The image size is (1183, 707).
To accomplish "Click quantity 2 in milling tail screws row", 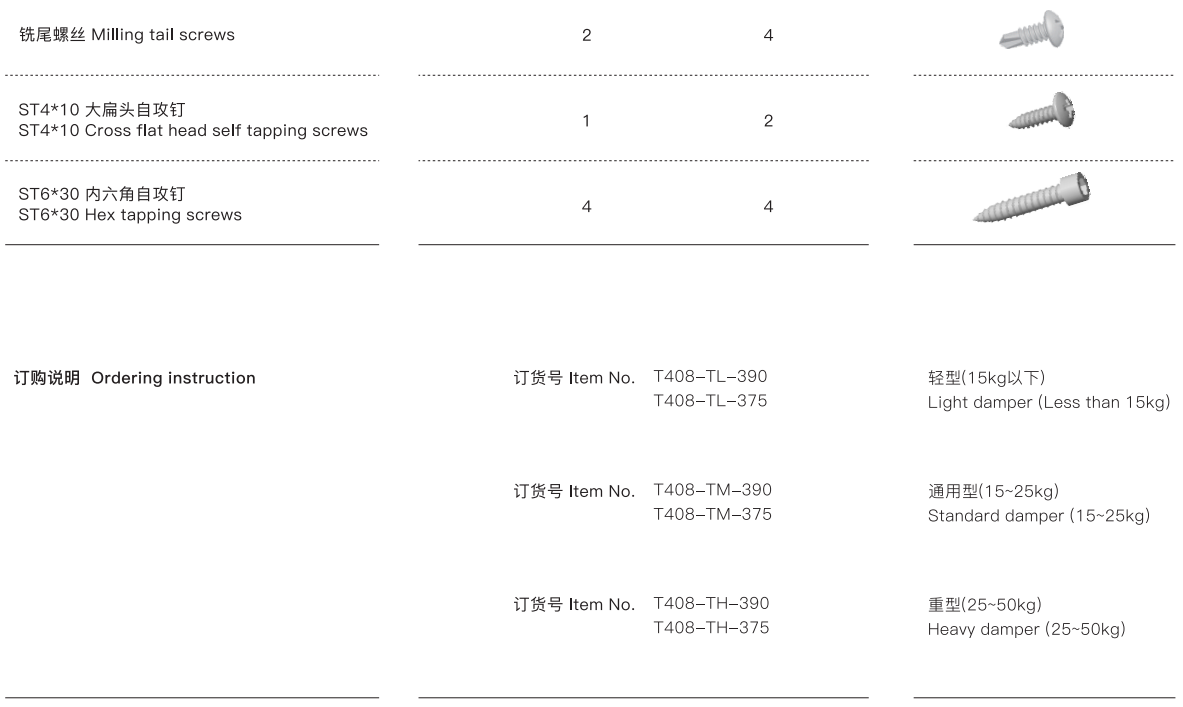I will click(x=586, y=35).
